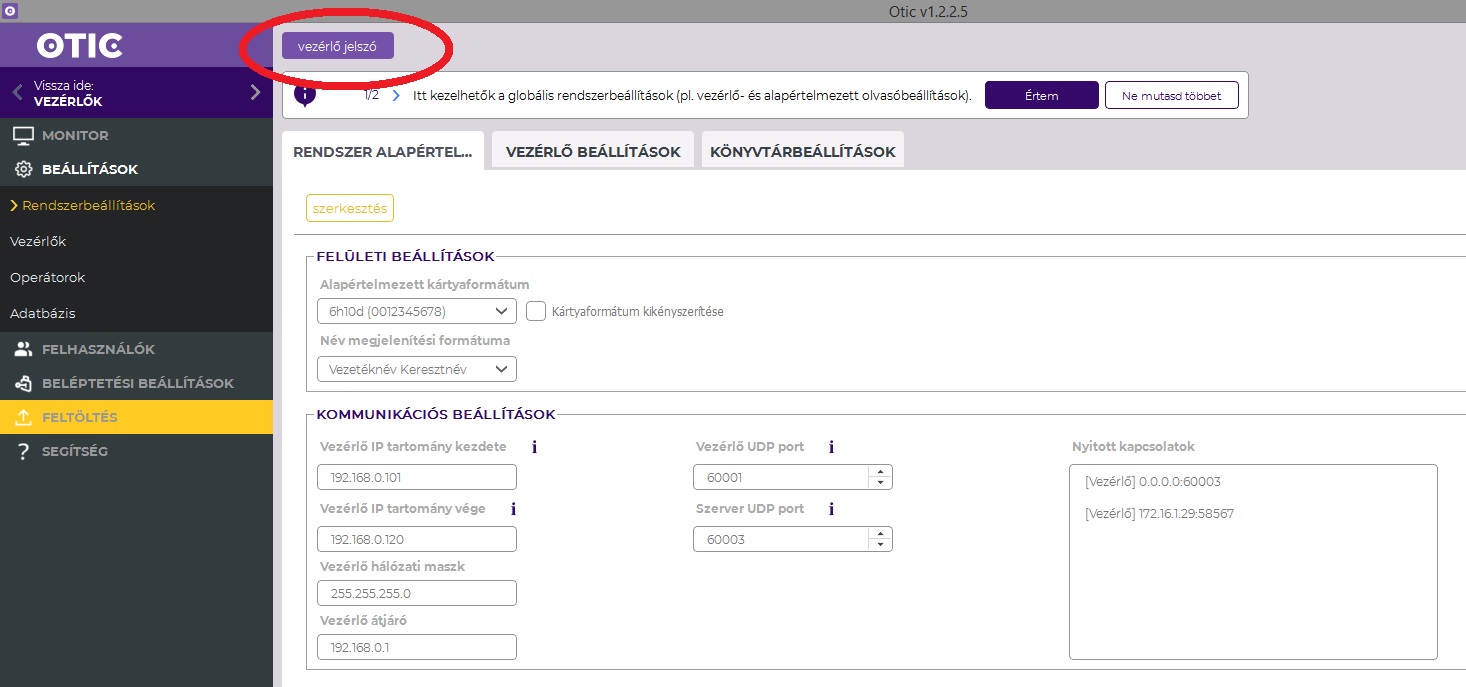
Task: Open Alapértelmezett kártyaformátum dropdown
Action: coord(416,311)
